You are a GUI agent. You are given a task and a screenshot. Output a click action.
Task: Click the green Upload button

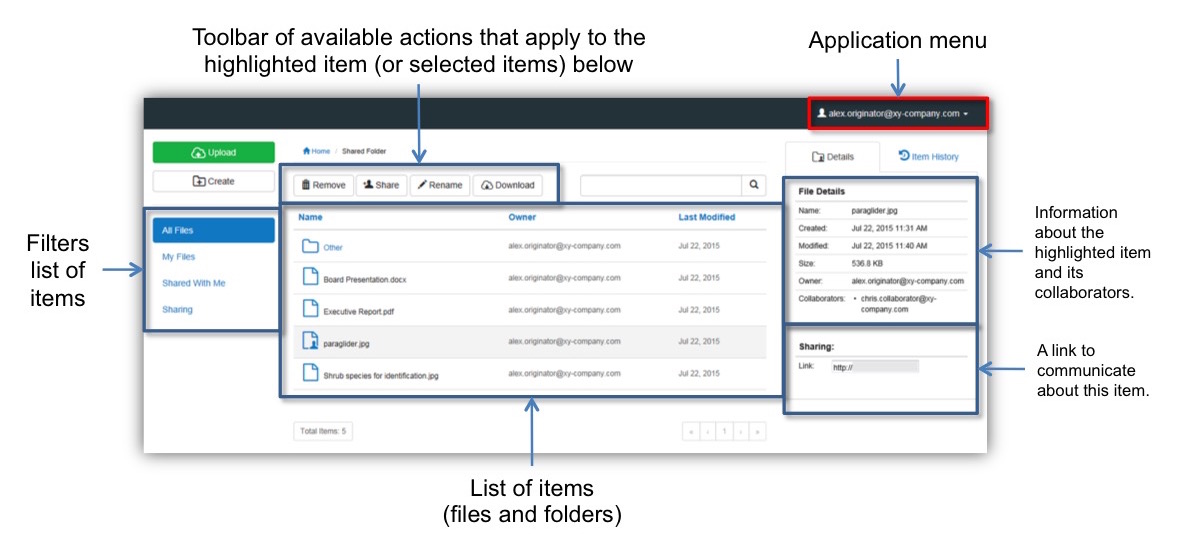click(x=213, y=153)
